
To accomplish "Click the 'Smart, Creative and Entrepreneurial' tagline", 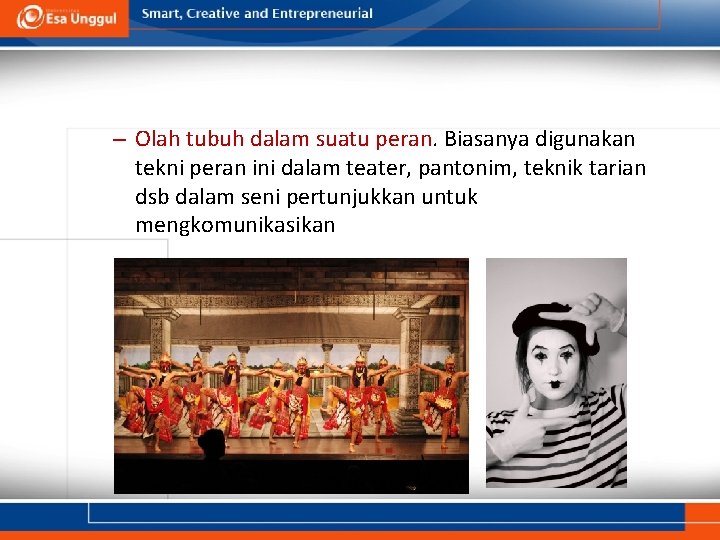I will click(257, 14).
